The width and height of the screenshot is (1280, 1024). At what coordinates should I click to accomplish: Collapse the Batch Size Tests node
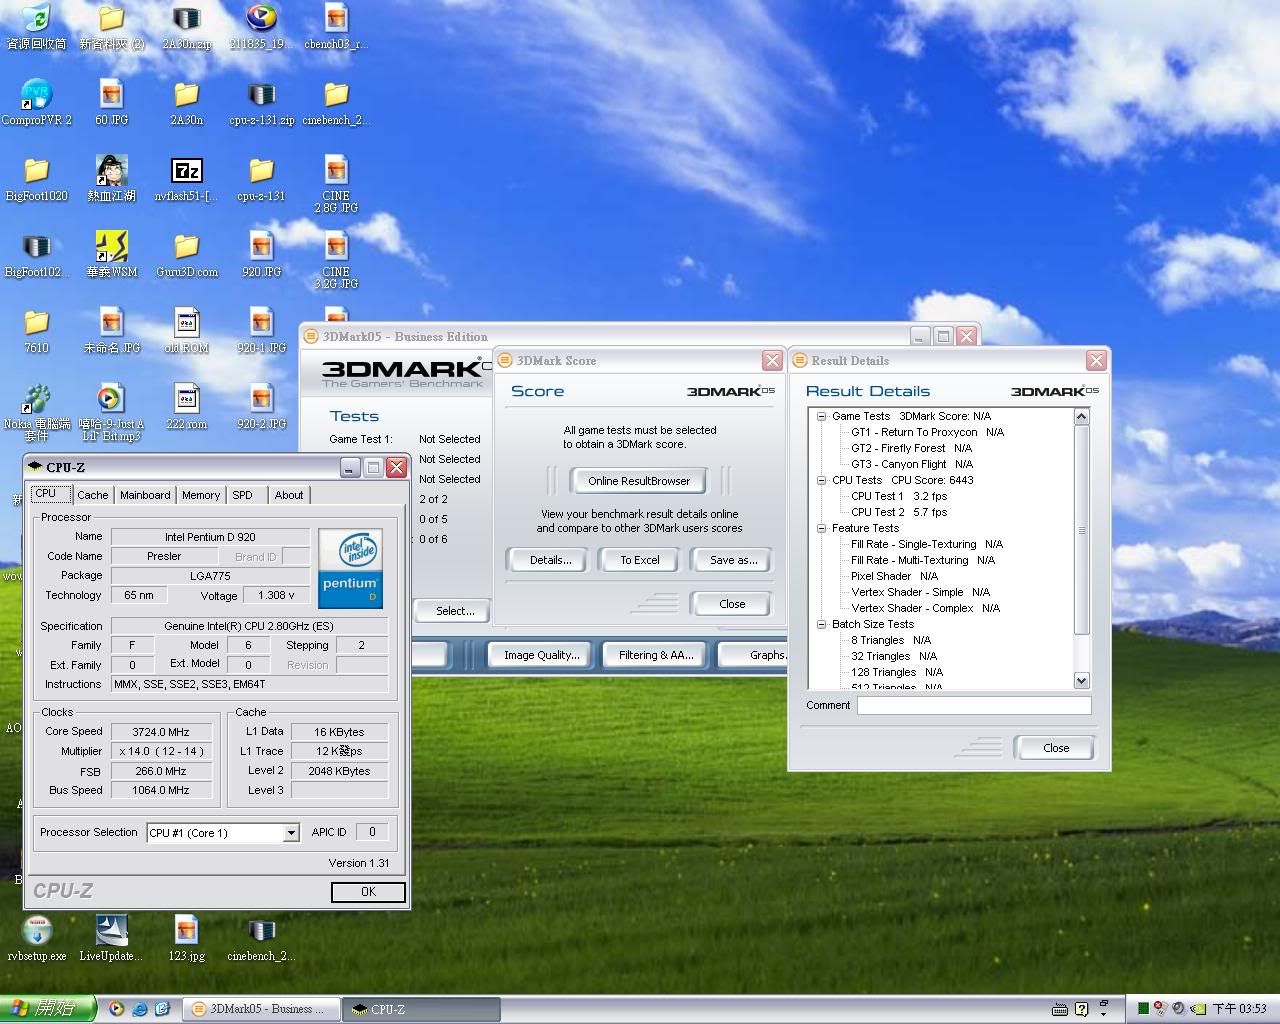tap(821, 624)
